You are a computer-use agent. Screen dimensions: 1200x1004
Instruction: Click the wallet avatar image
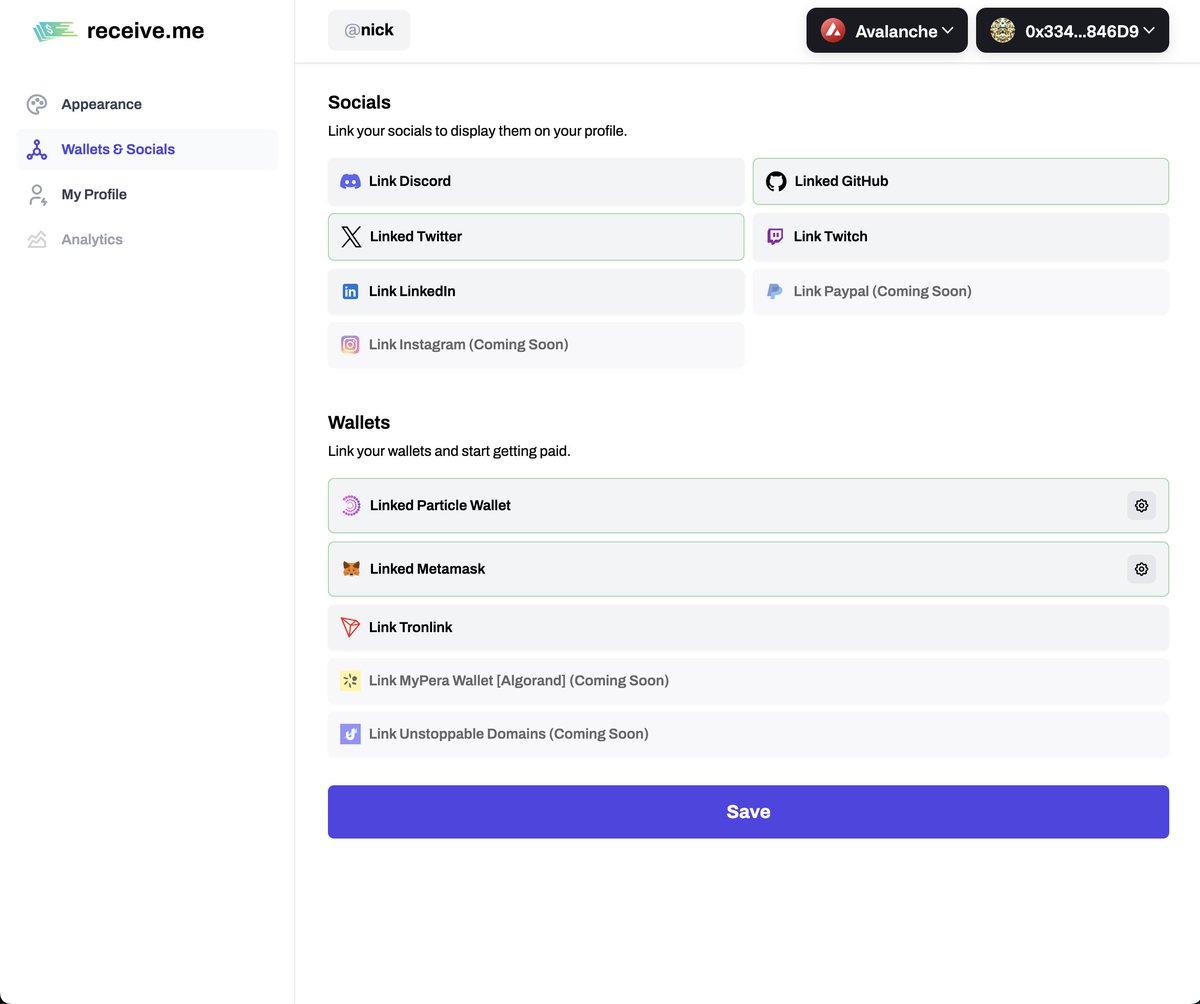[x=1003, y=31]
